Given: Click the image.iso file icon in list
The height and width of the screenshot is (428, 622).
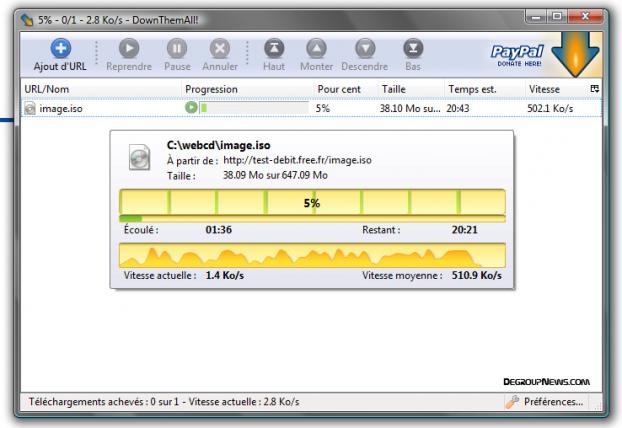Looking at the screenshot, I should (30, 108).
